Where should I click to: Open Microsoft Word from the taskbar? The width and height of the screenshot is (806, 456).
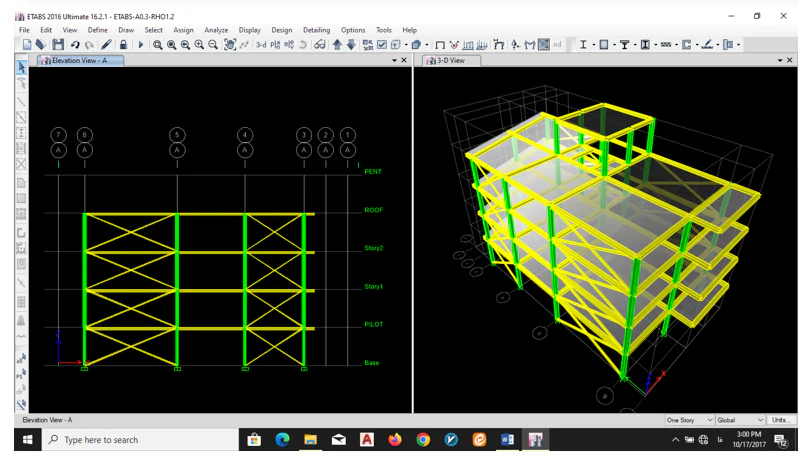507,440
